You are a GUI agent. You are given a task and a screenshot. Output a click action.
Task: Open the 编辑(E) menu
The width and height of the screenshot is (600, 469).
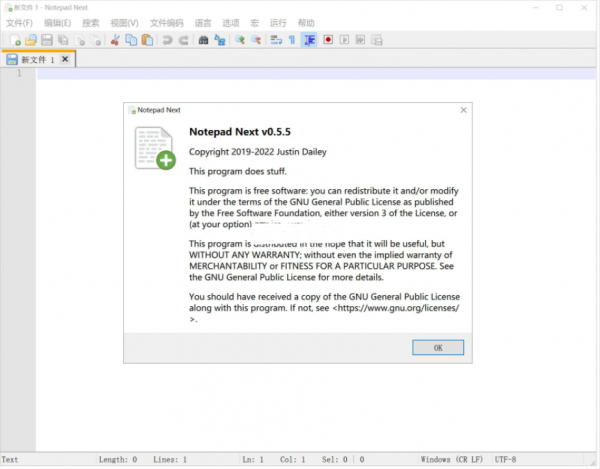tap(57, 23)
